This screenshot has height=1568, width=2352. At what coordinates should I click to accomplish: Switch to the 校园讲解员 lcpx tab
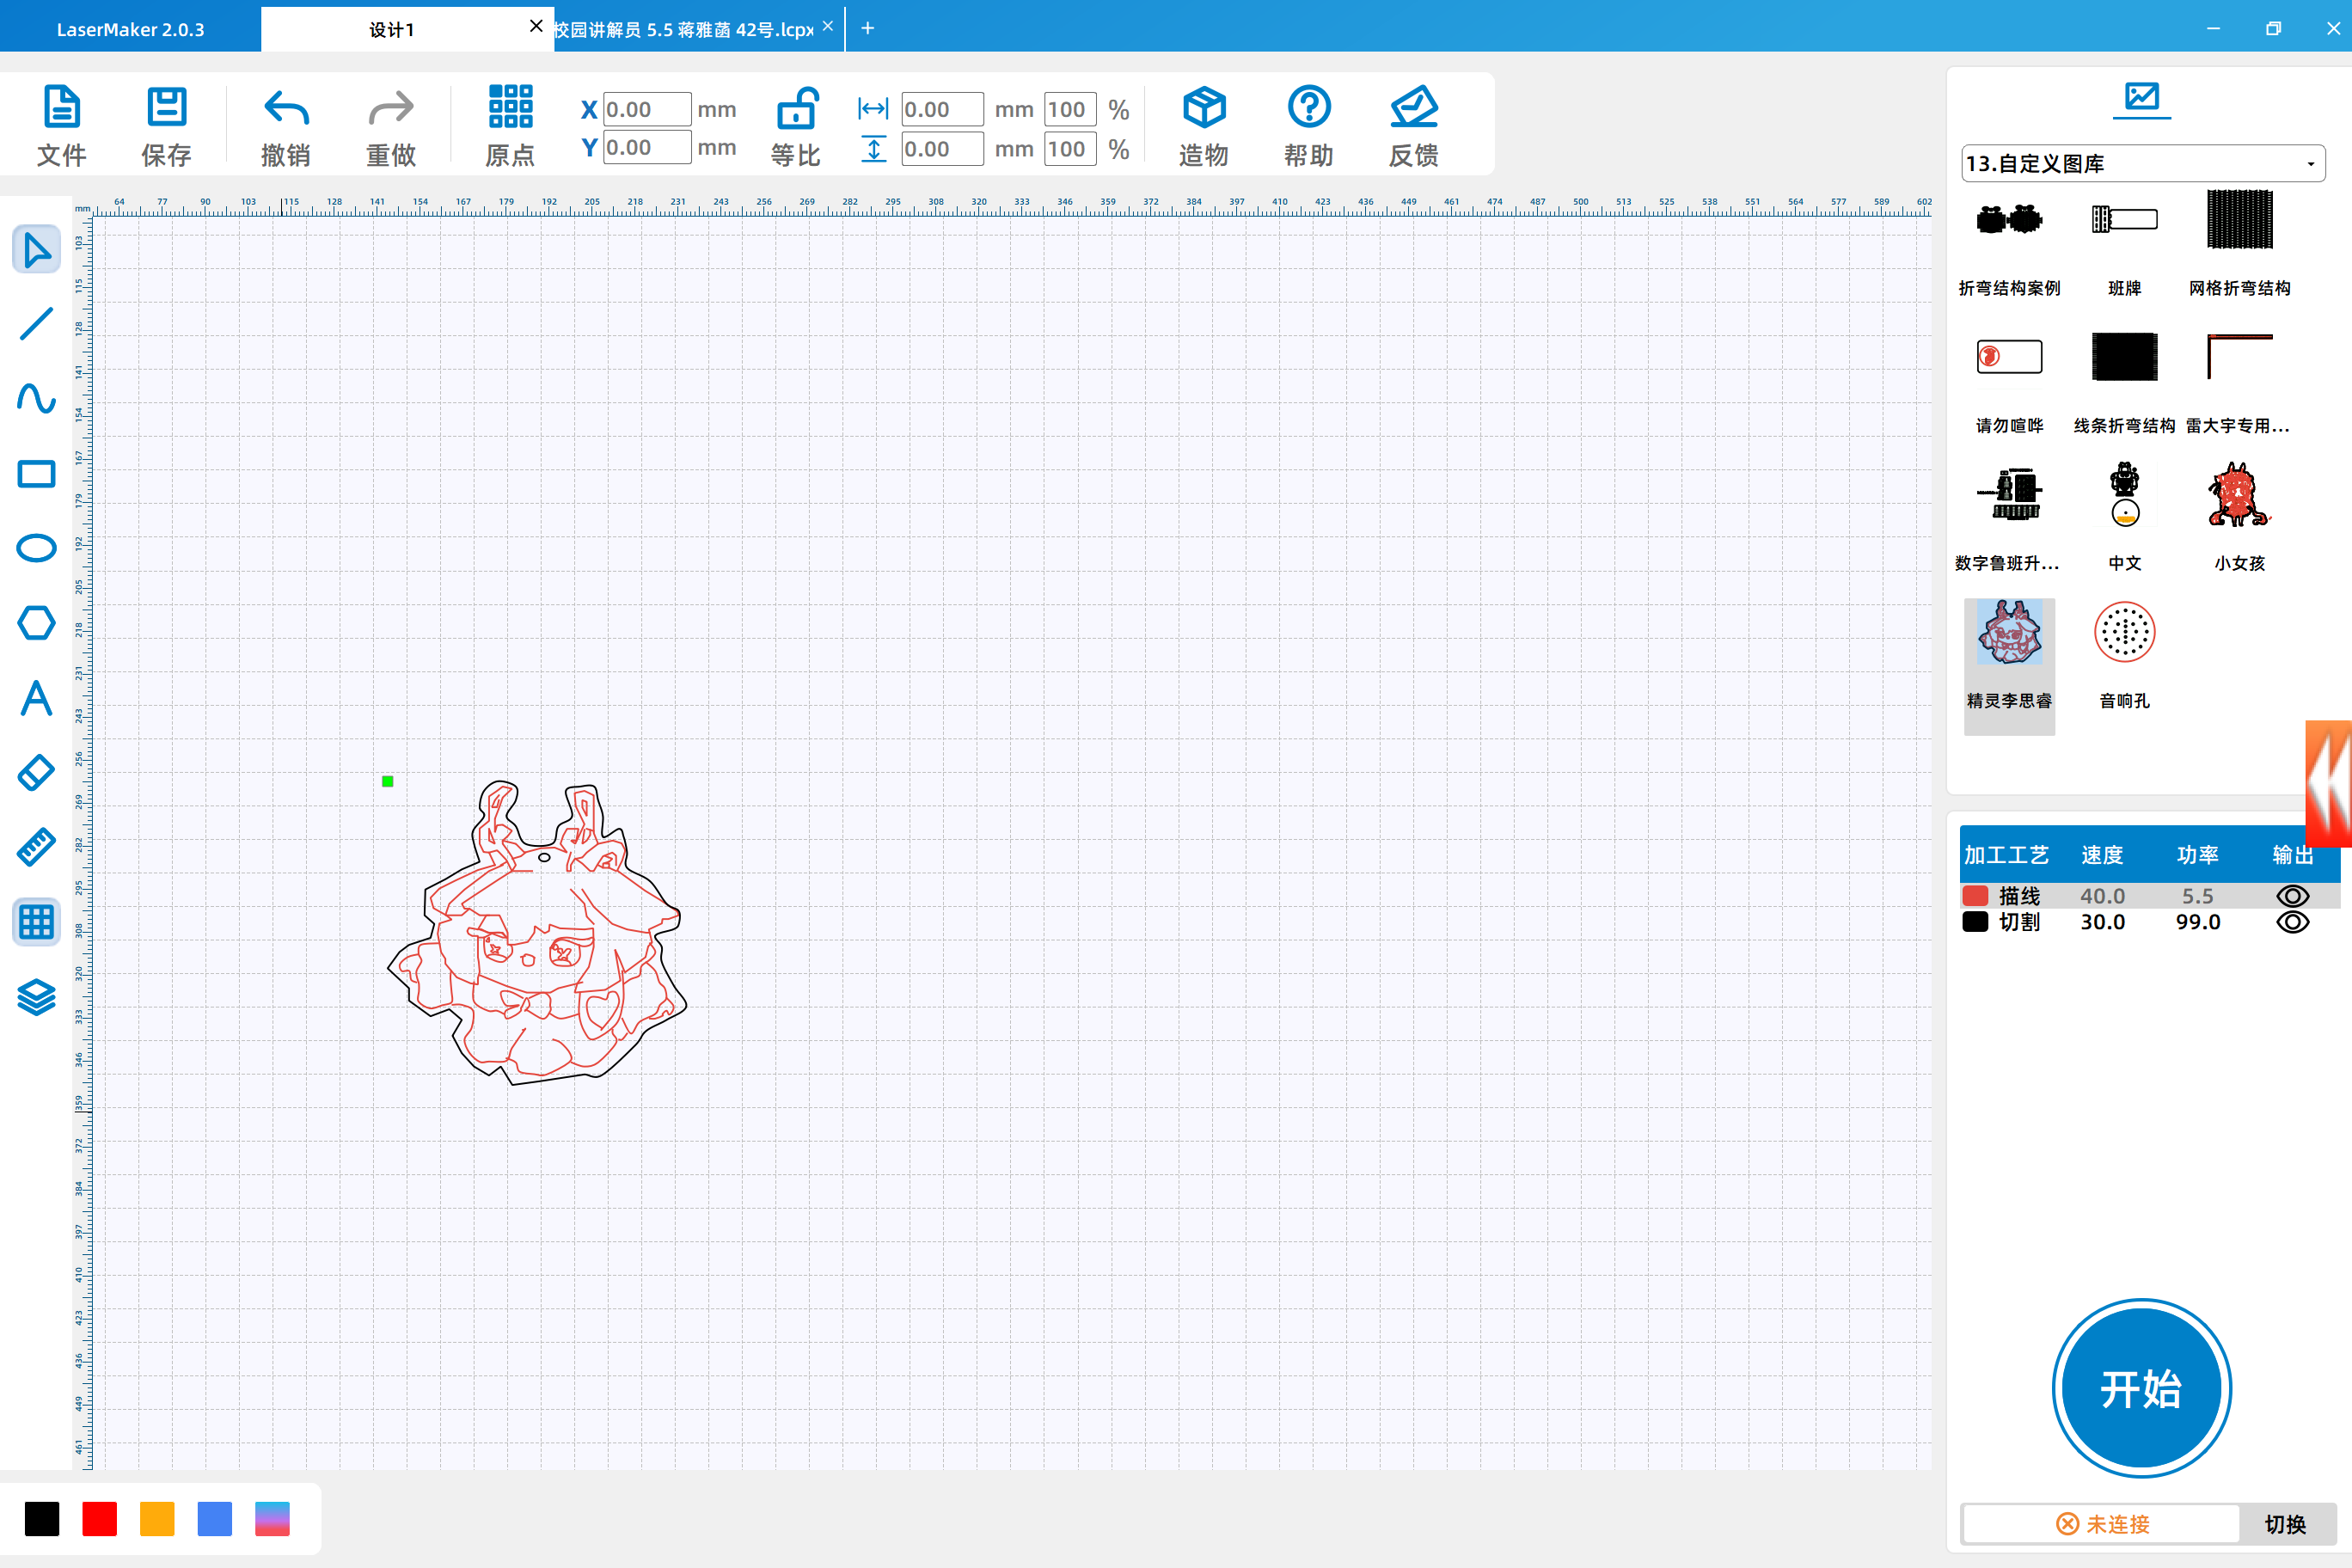coord(684,29)
